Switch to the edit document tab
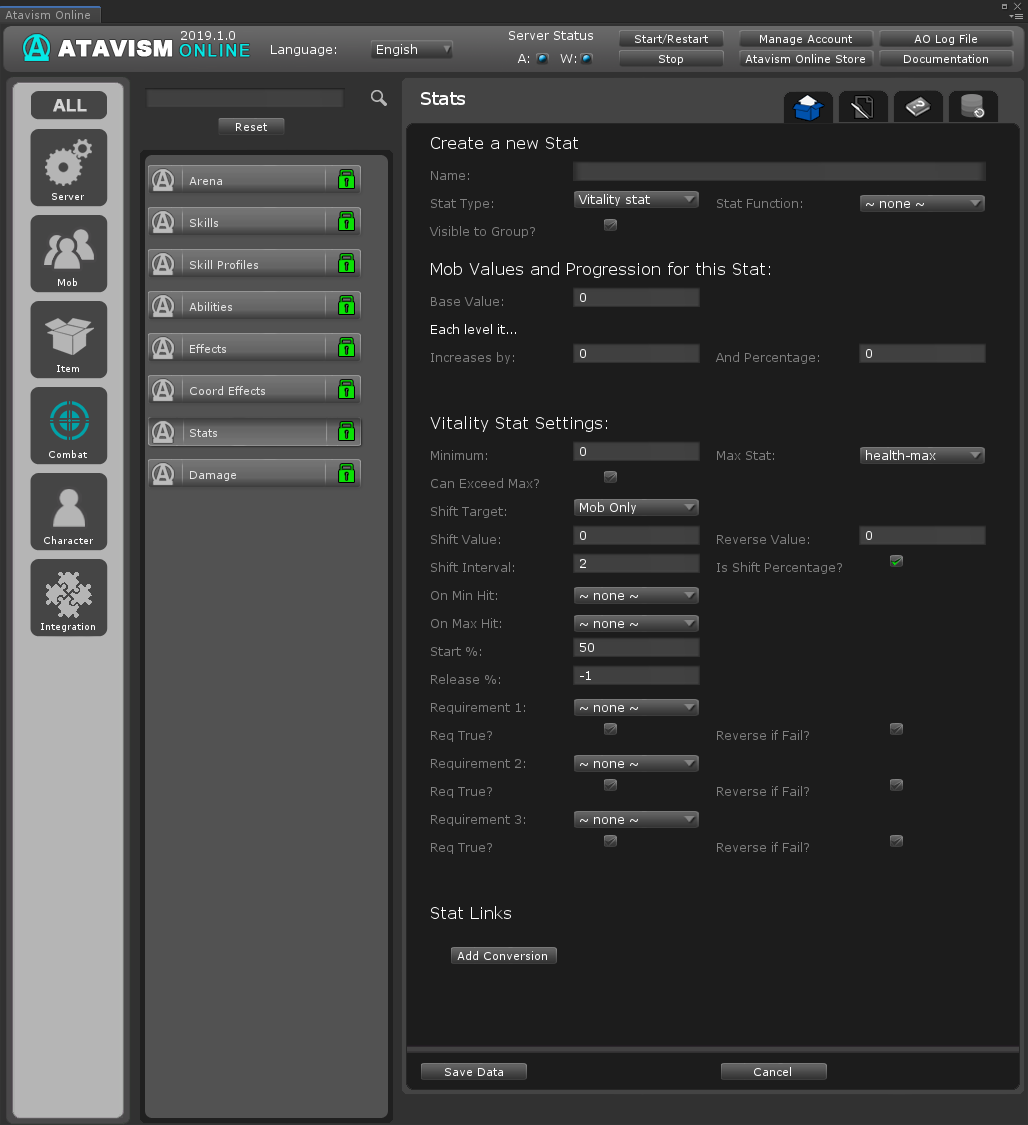Viewport: 1028px width, 1125px height. point(863,106)
